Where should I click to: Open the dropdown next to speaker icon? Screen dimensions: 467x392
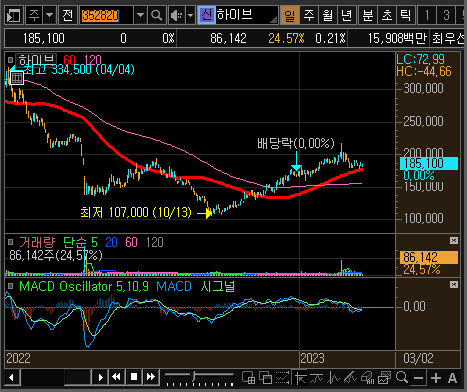click(x=190, y=15)
